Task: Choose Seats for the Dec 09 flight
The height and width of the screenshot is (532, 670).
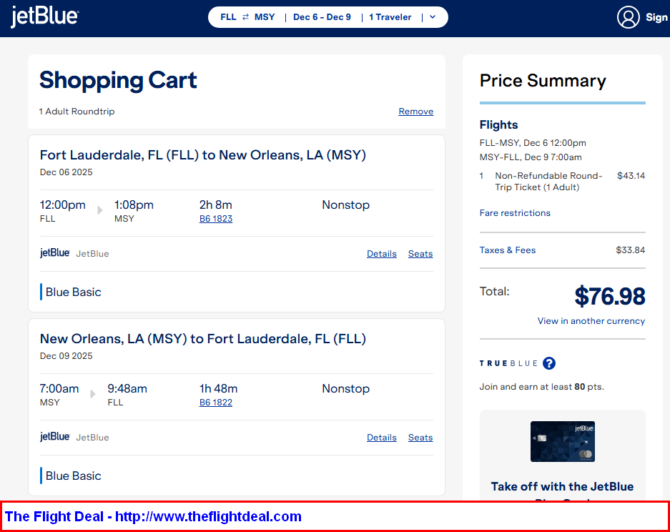Action: pos(420,437)
